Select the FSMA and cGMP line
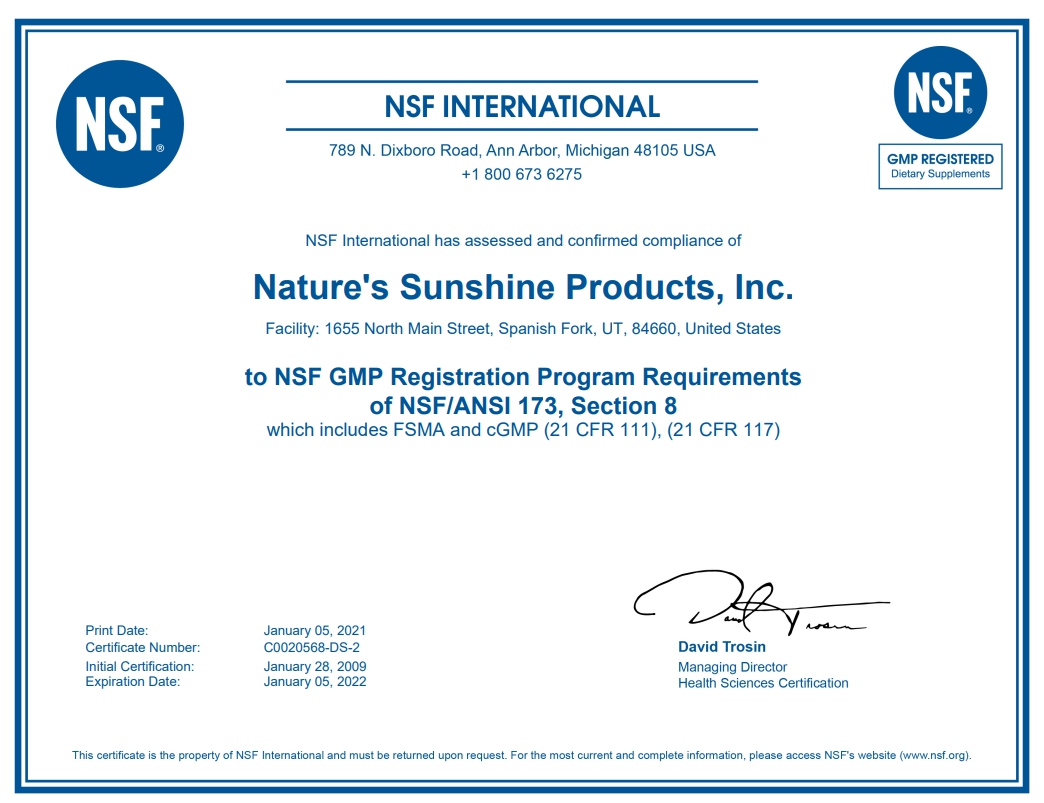The height and width of the screenshot is (803, 1044). pos(523,430)
